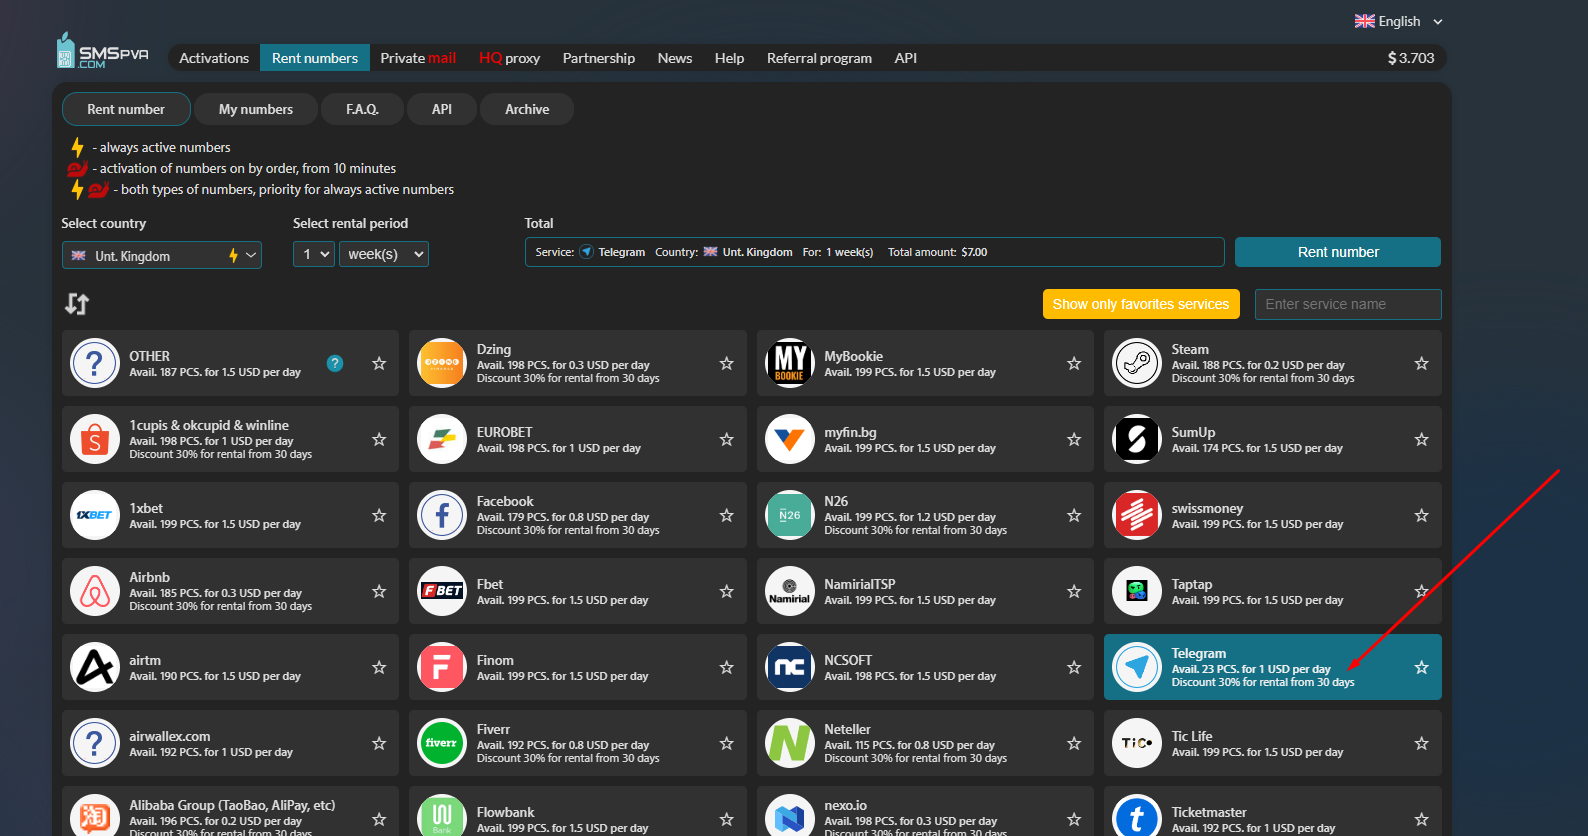Choose the N26 service icon
1588x836 pixels.
click(x=790, y=515)
